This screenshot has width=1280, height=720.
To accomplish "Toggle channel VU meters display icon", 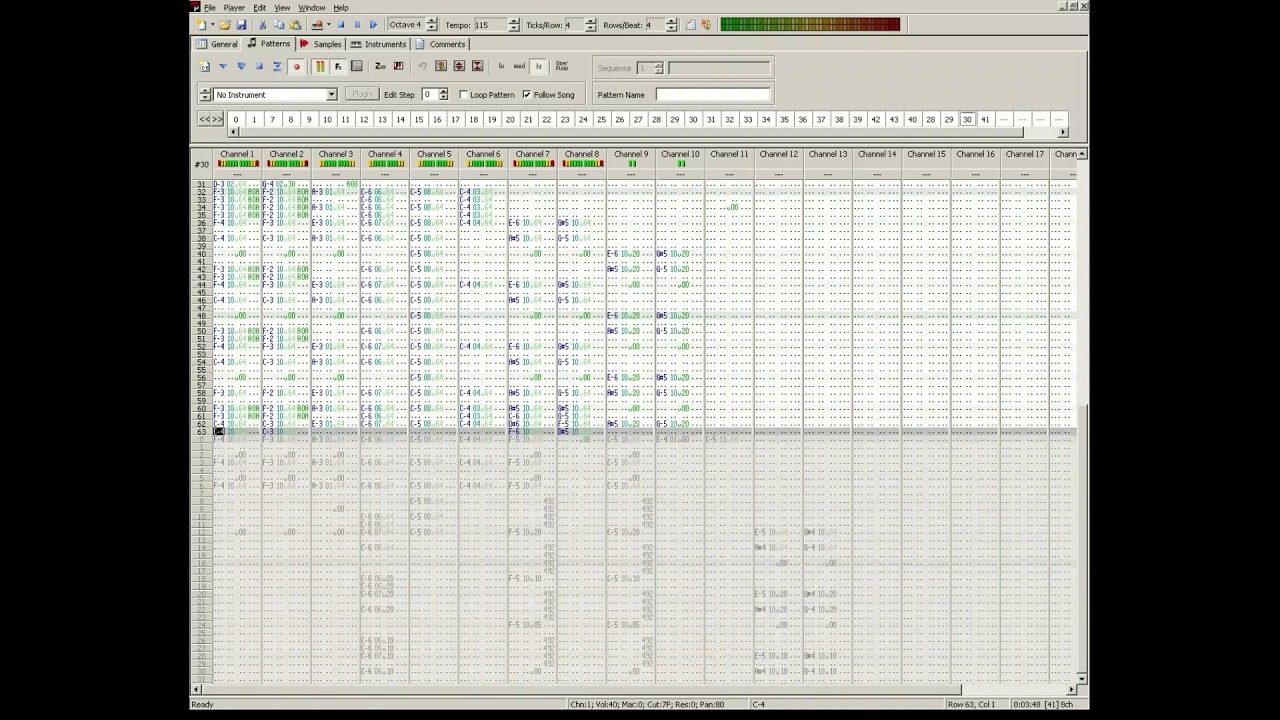I will click(x=320, y=67).
